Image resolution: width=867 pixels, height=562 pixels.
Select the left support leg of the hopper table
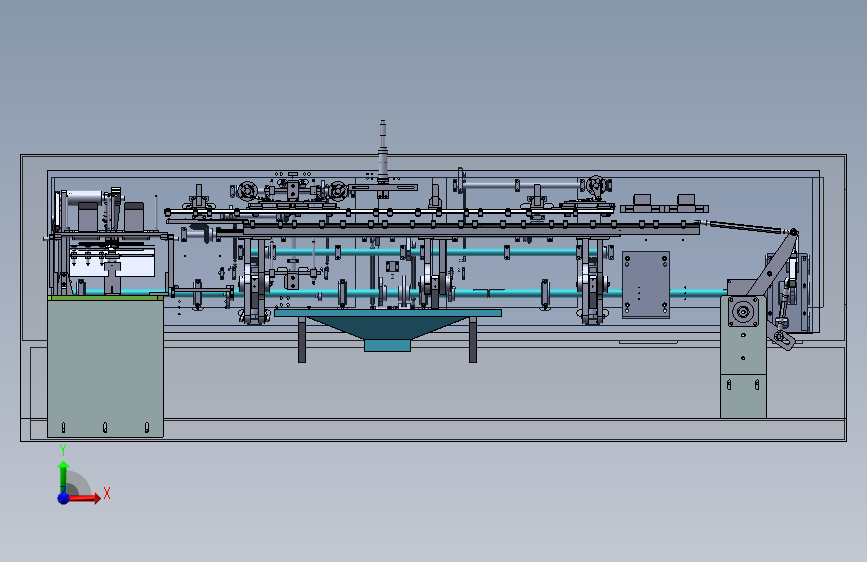[302, 340]
